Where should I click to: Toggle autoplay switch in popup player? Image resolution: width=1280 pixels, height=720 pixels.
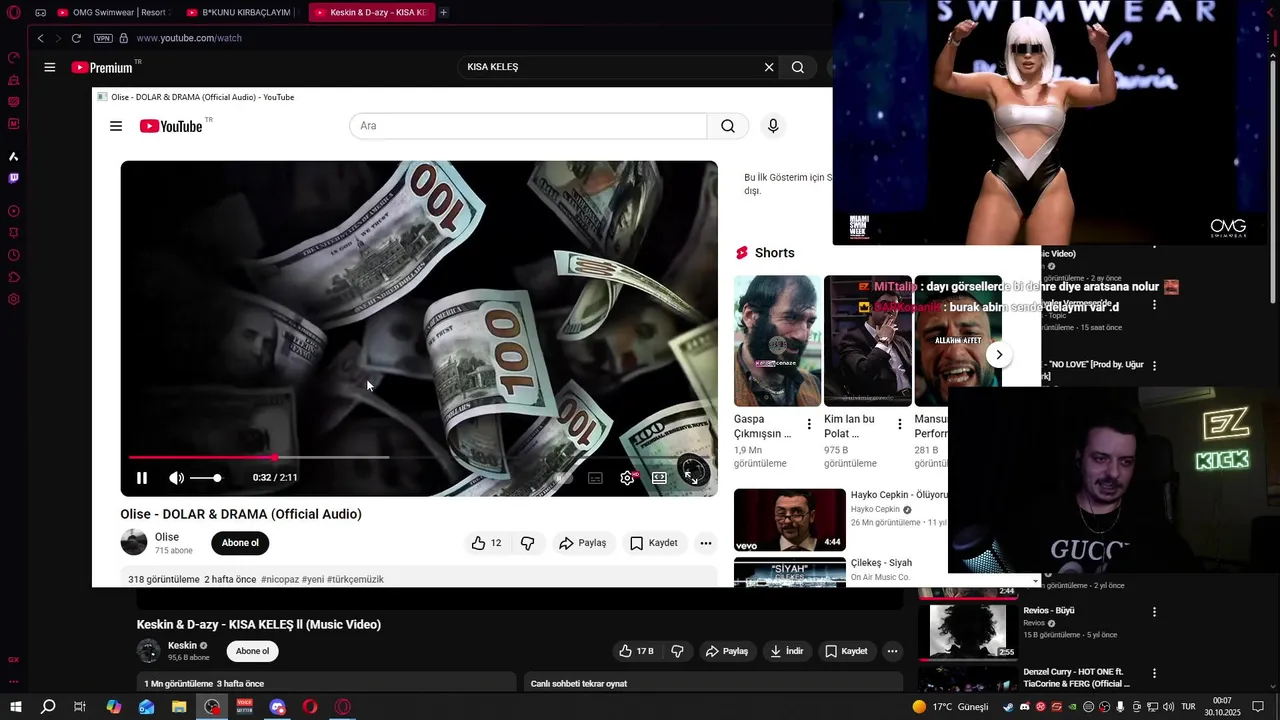[563, 478]
